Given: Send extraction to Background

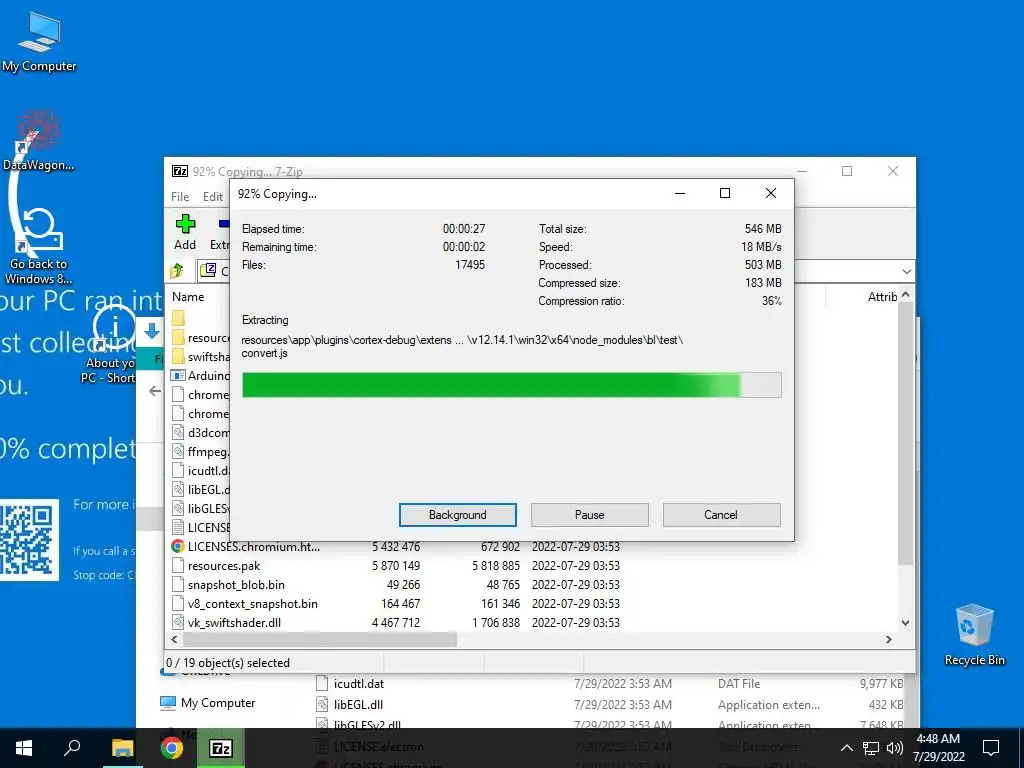Looking at the screenshot, I should tap(457, 515).
